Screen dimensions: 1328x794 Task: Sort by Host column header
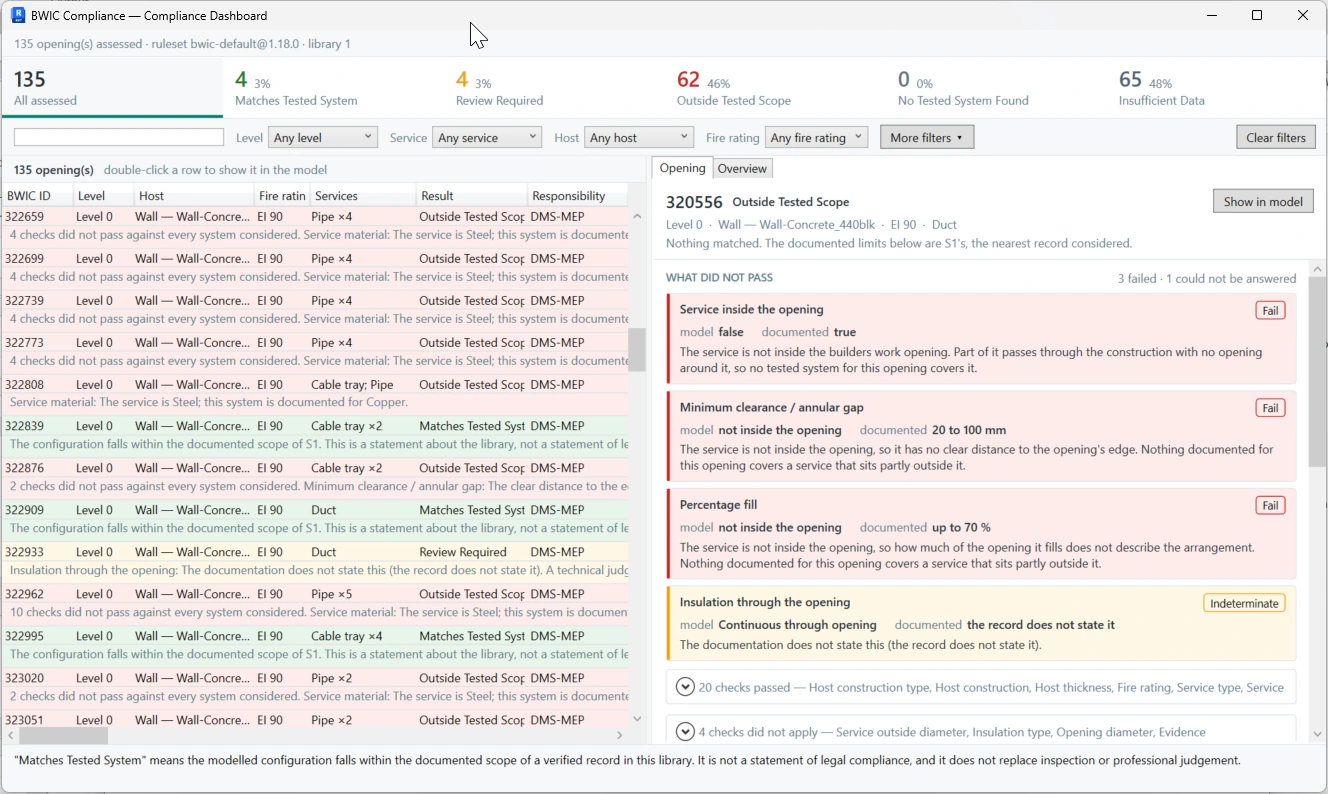tap(193, 196)
